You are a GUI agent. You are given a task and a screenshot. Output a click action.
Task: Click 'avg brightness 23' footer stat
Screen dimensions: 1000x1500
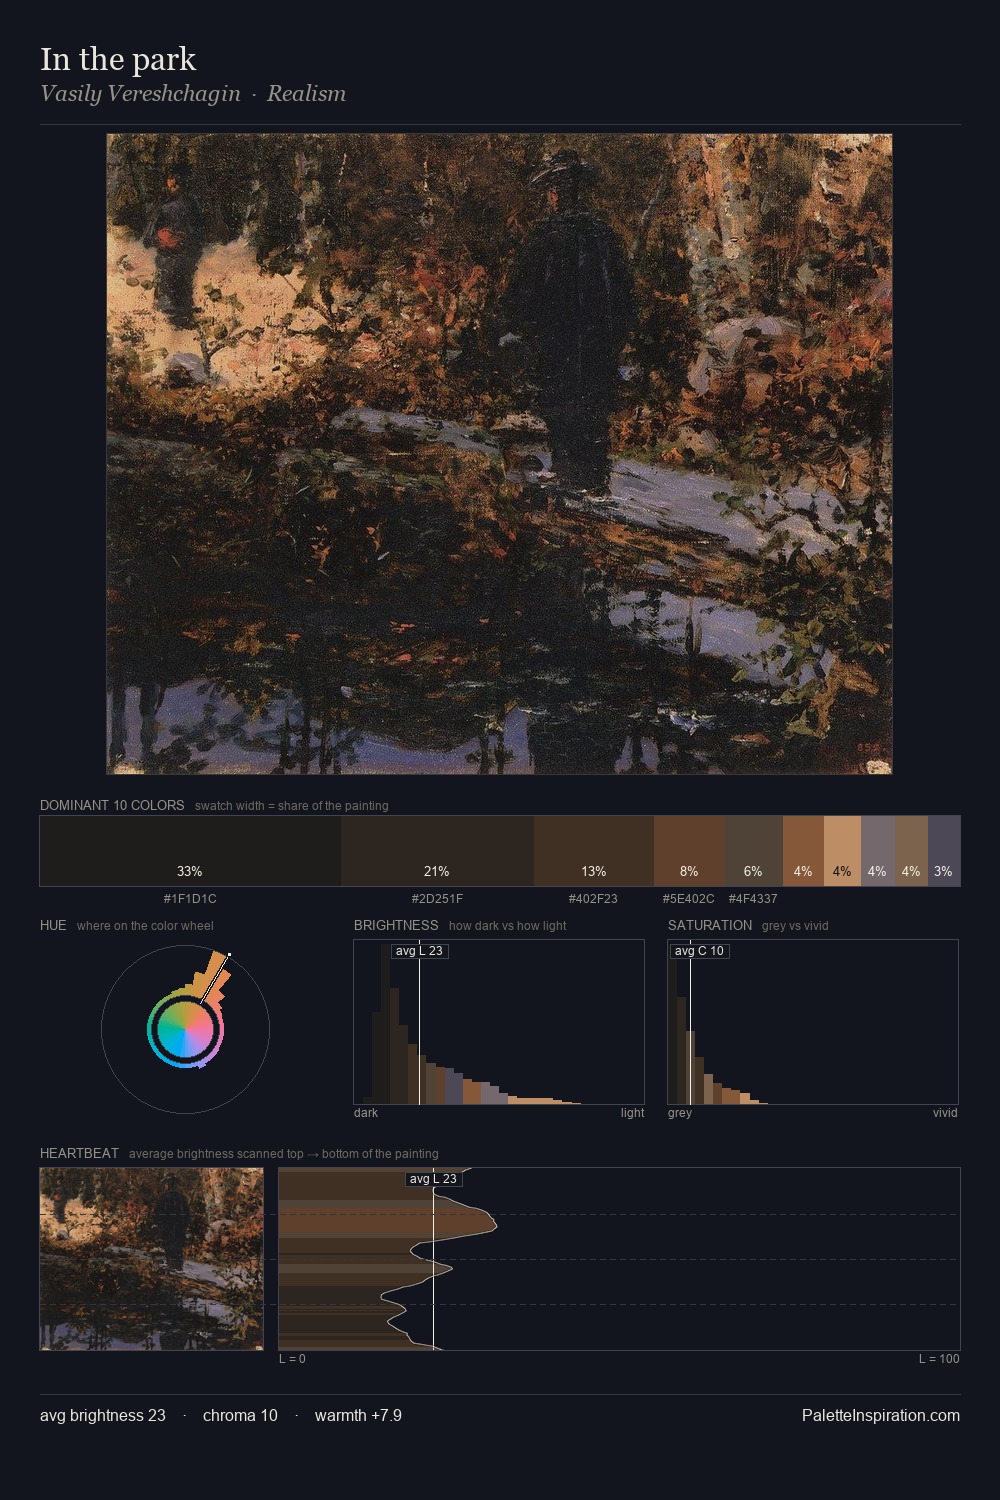pyautogui.click(x=103, y=1415)
